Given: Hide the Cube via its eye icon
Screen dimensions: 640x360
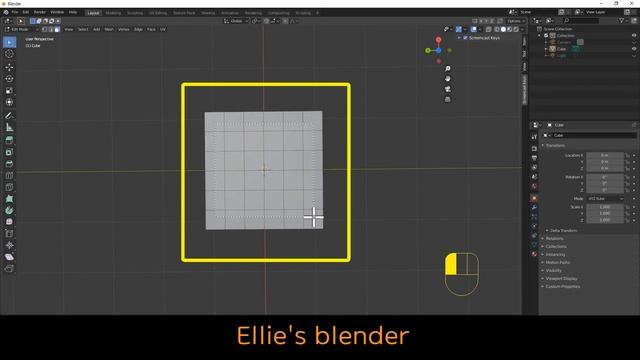Looking at the screenshot, I should (634, 49).
